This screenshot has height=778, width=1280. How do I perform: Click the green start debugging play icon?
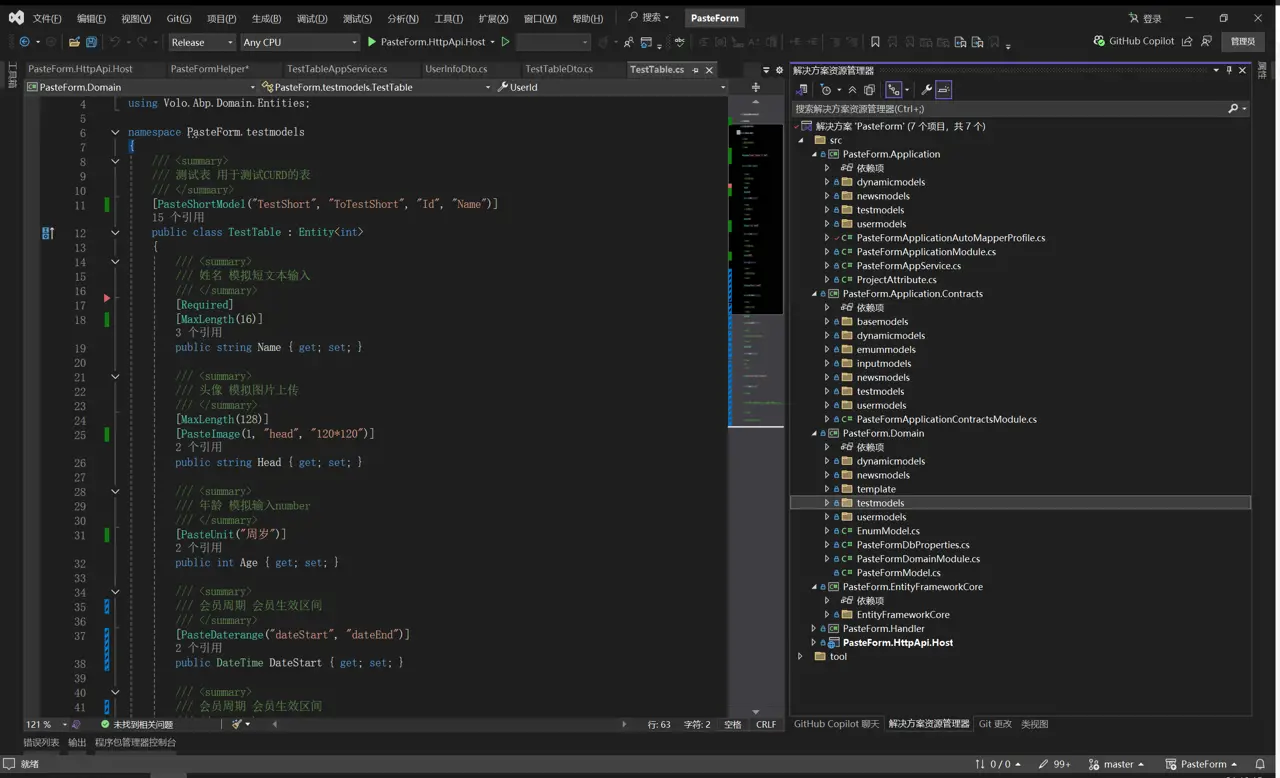pos(372,42)
